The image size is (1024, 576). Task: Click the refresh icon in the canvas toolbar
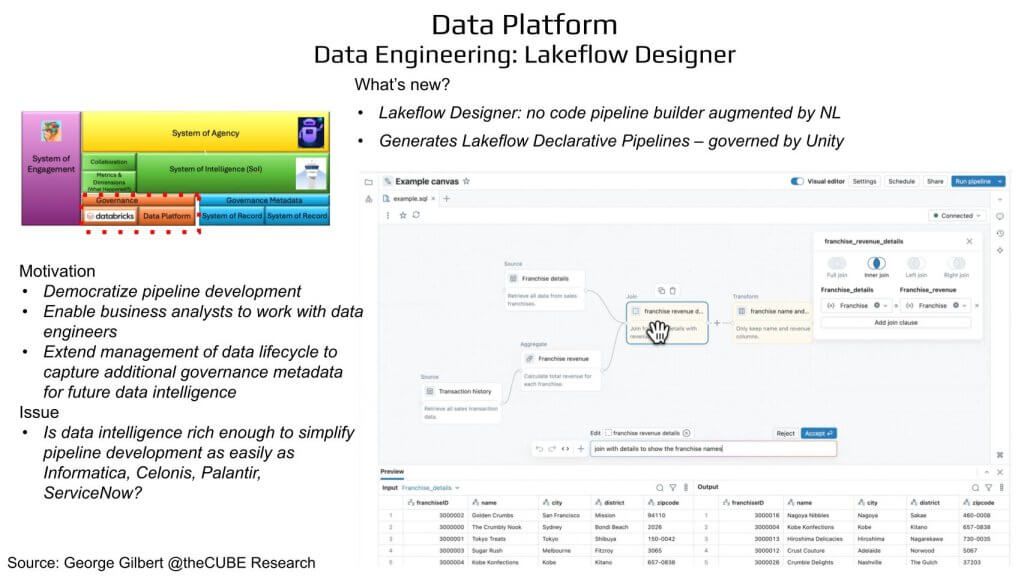[x=416, y=215]
